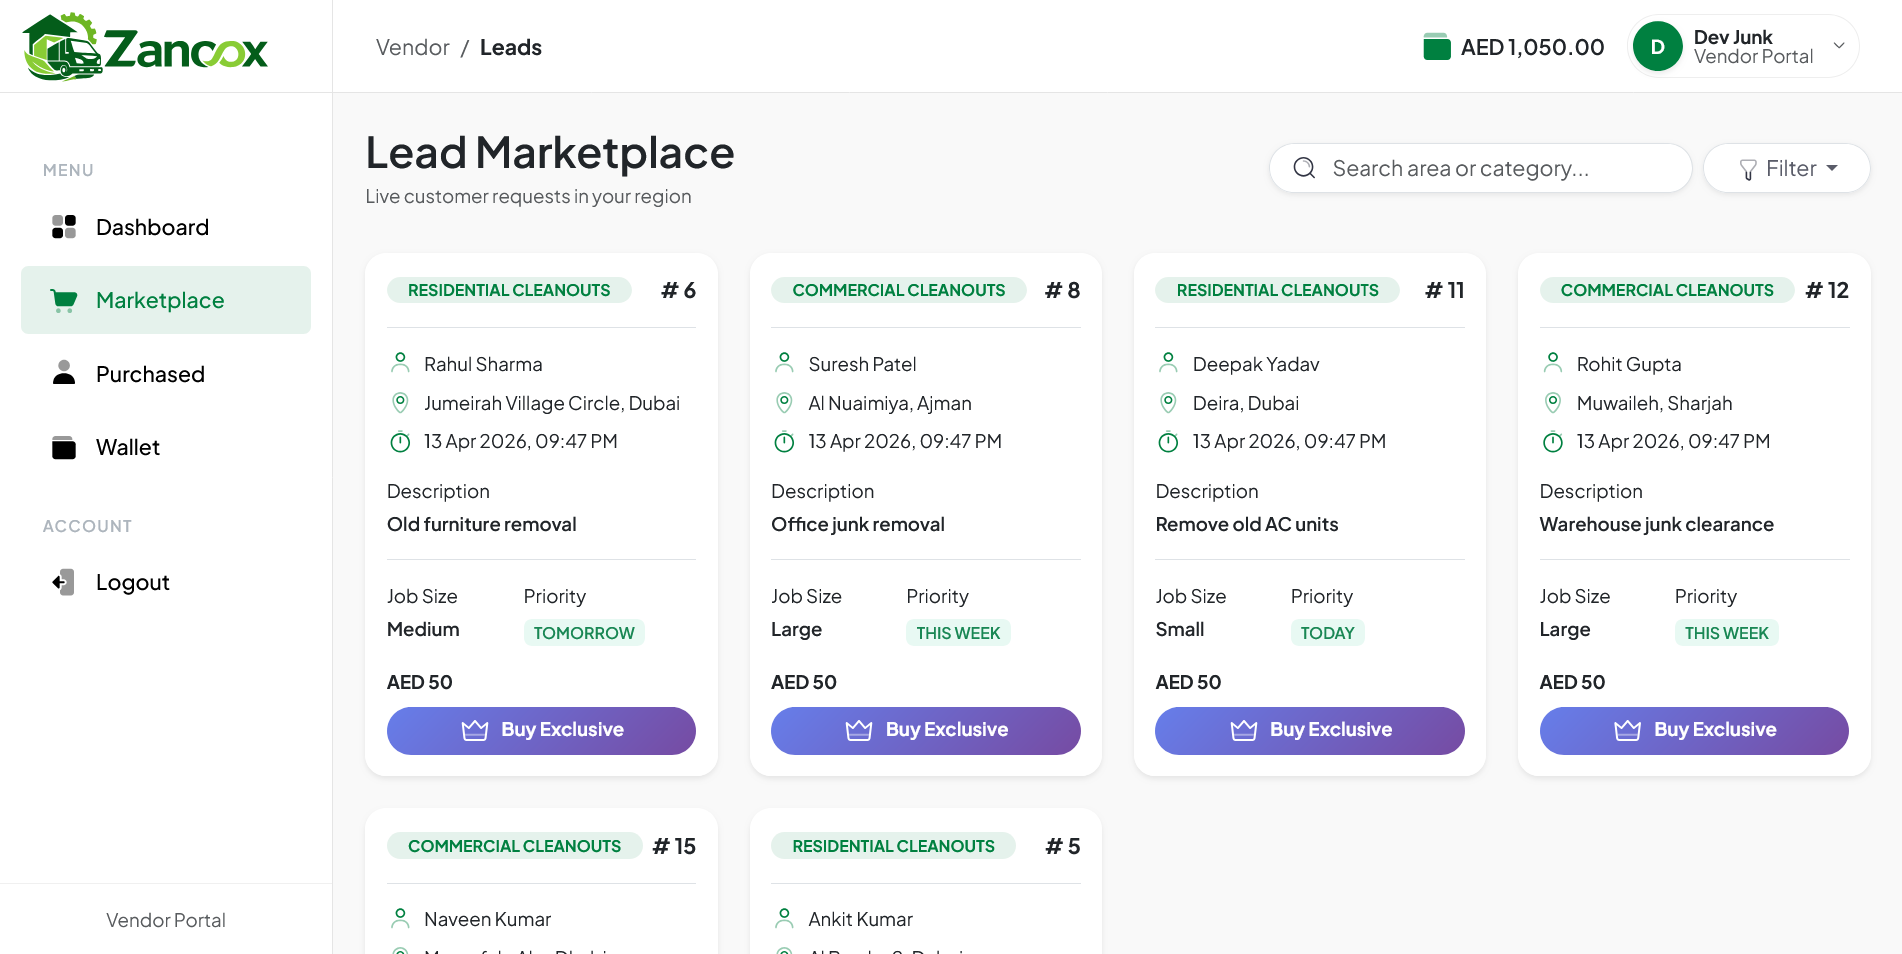Click THIS WEEK badge on Suresh Patel's card

pyautogui.click(x=958, y=633)
